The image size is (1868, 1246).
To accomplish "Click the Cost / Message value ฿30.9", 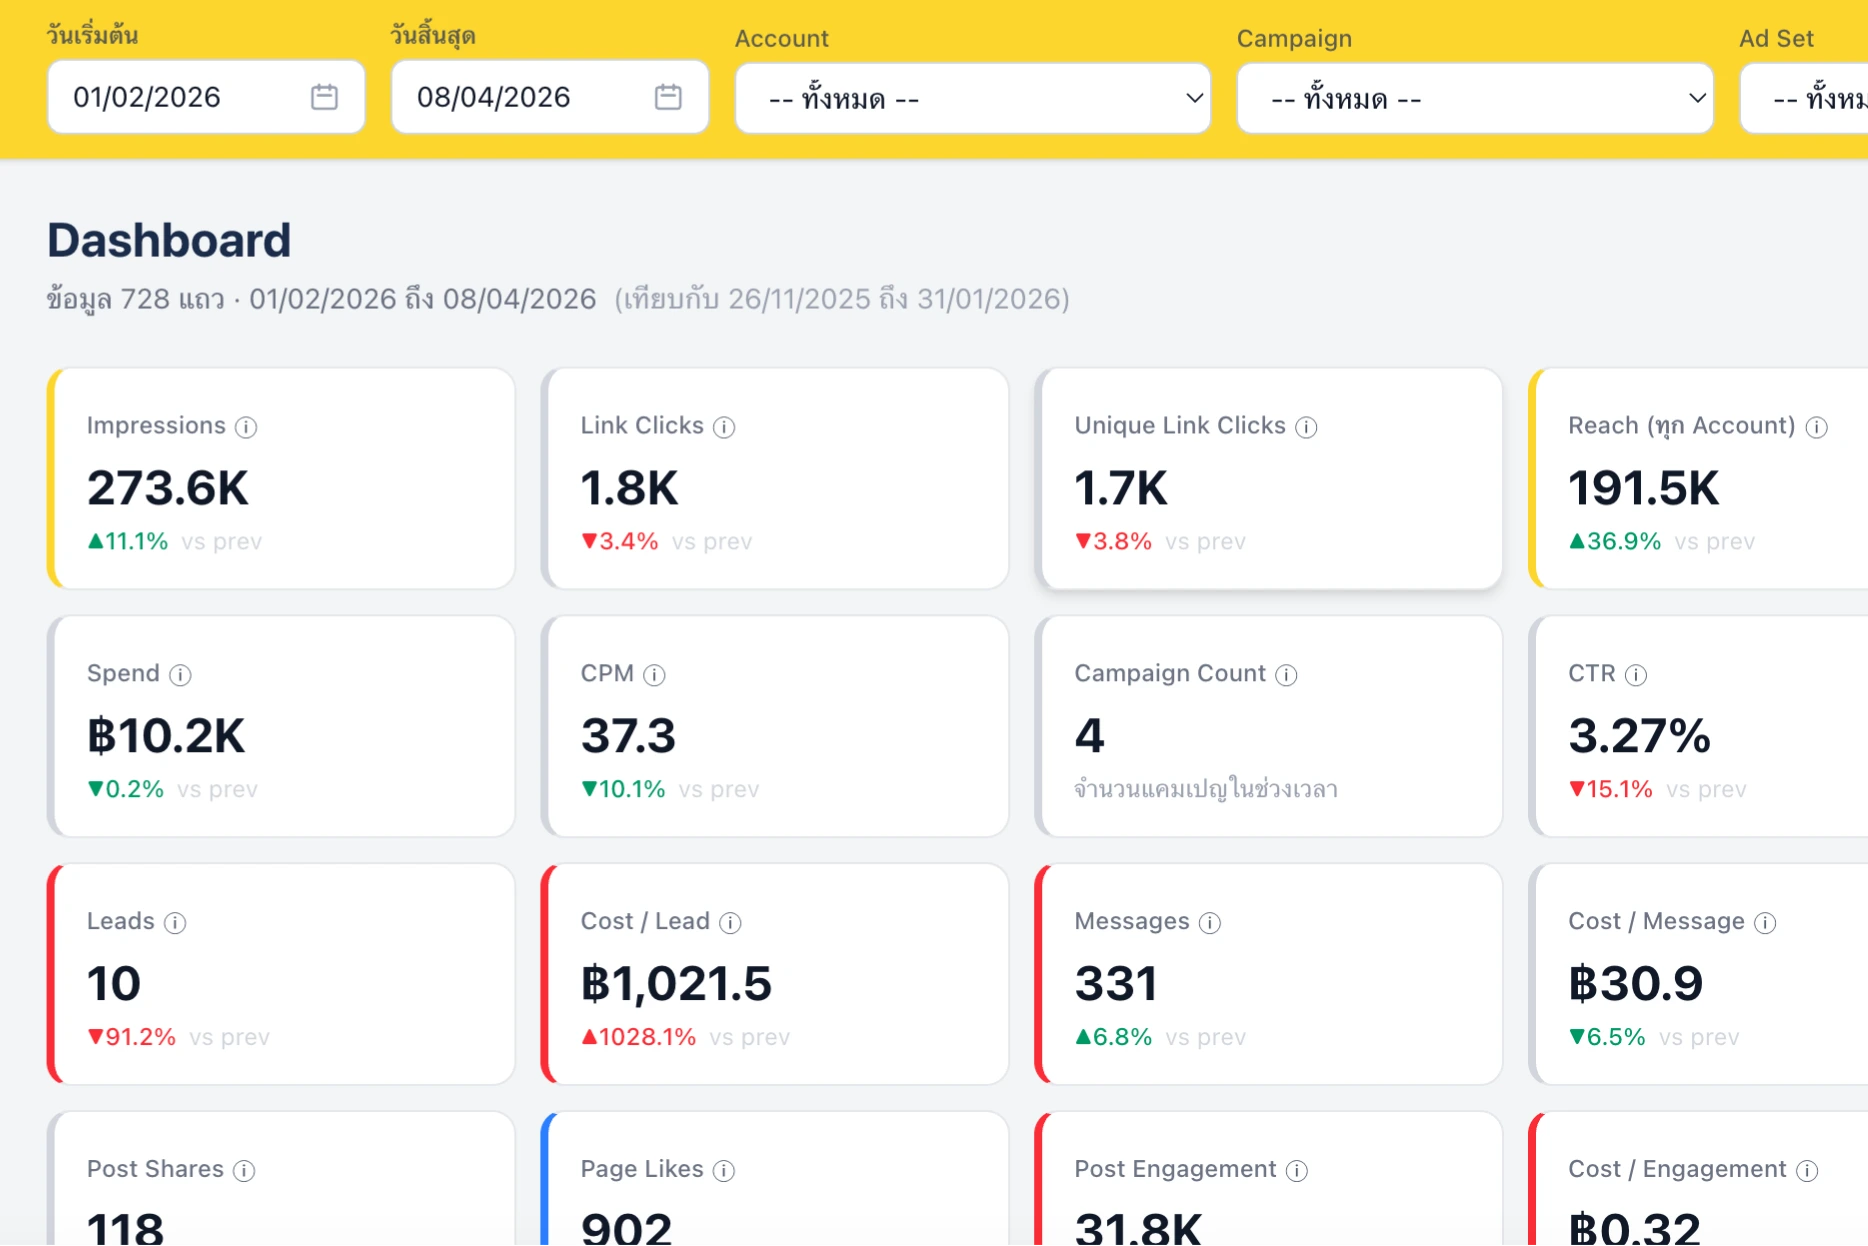I will click(x=1636, y=984).
